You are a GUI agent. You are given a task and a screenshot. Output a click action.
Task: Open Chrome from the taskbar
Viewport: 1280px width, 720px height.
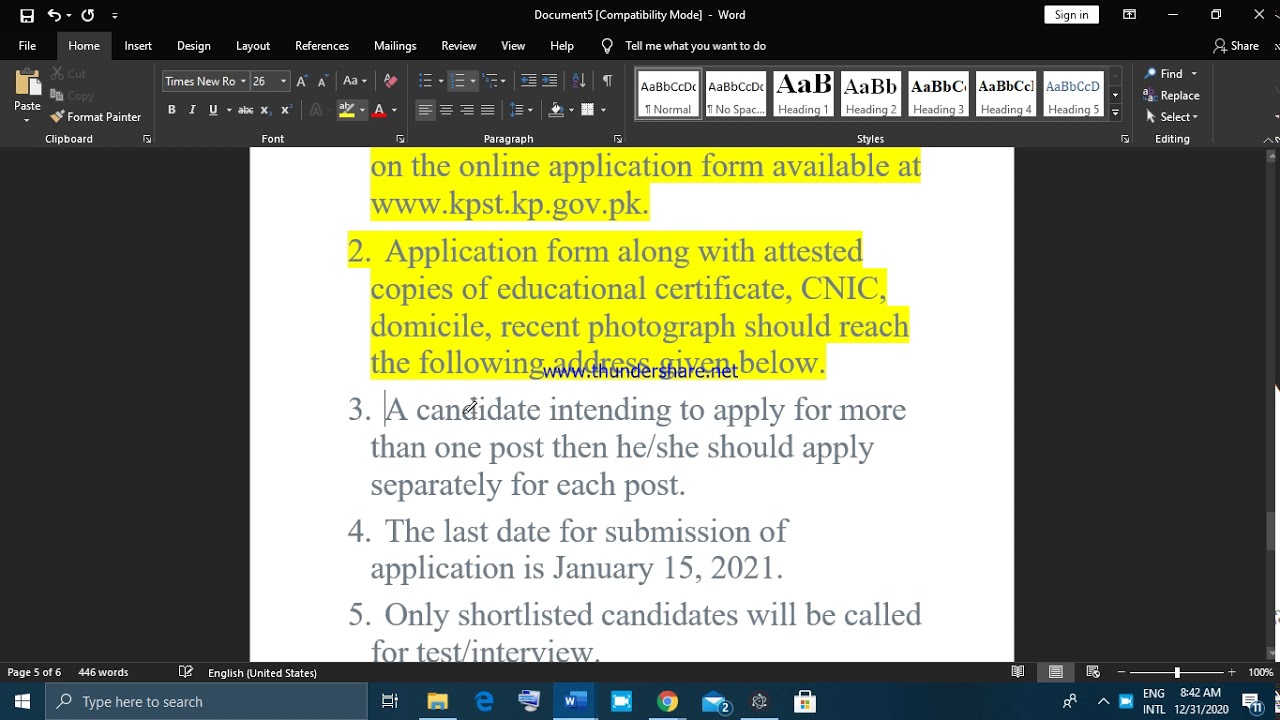(x=667, y=702)
